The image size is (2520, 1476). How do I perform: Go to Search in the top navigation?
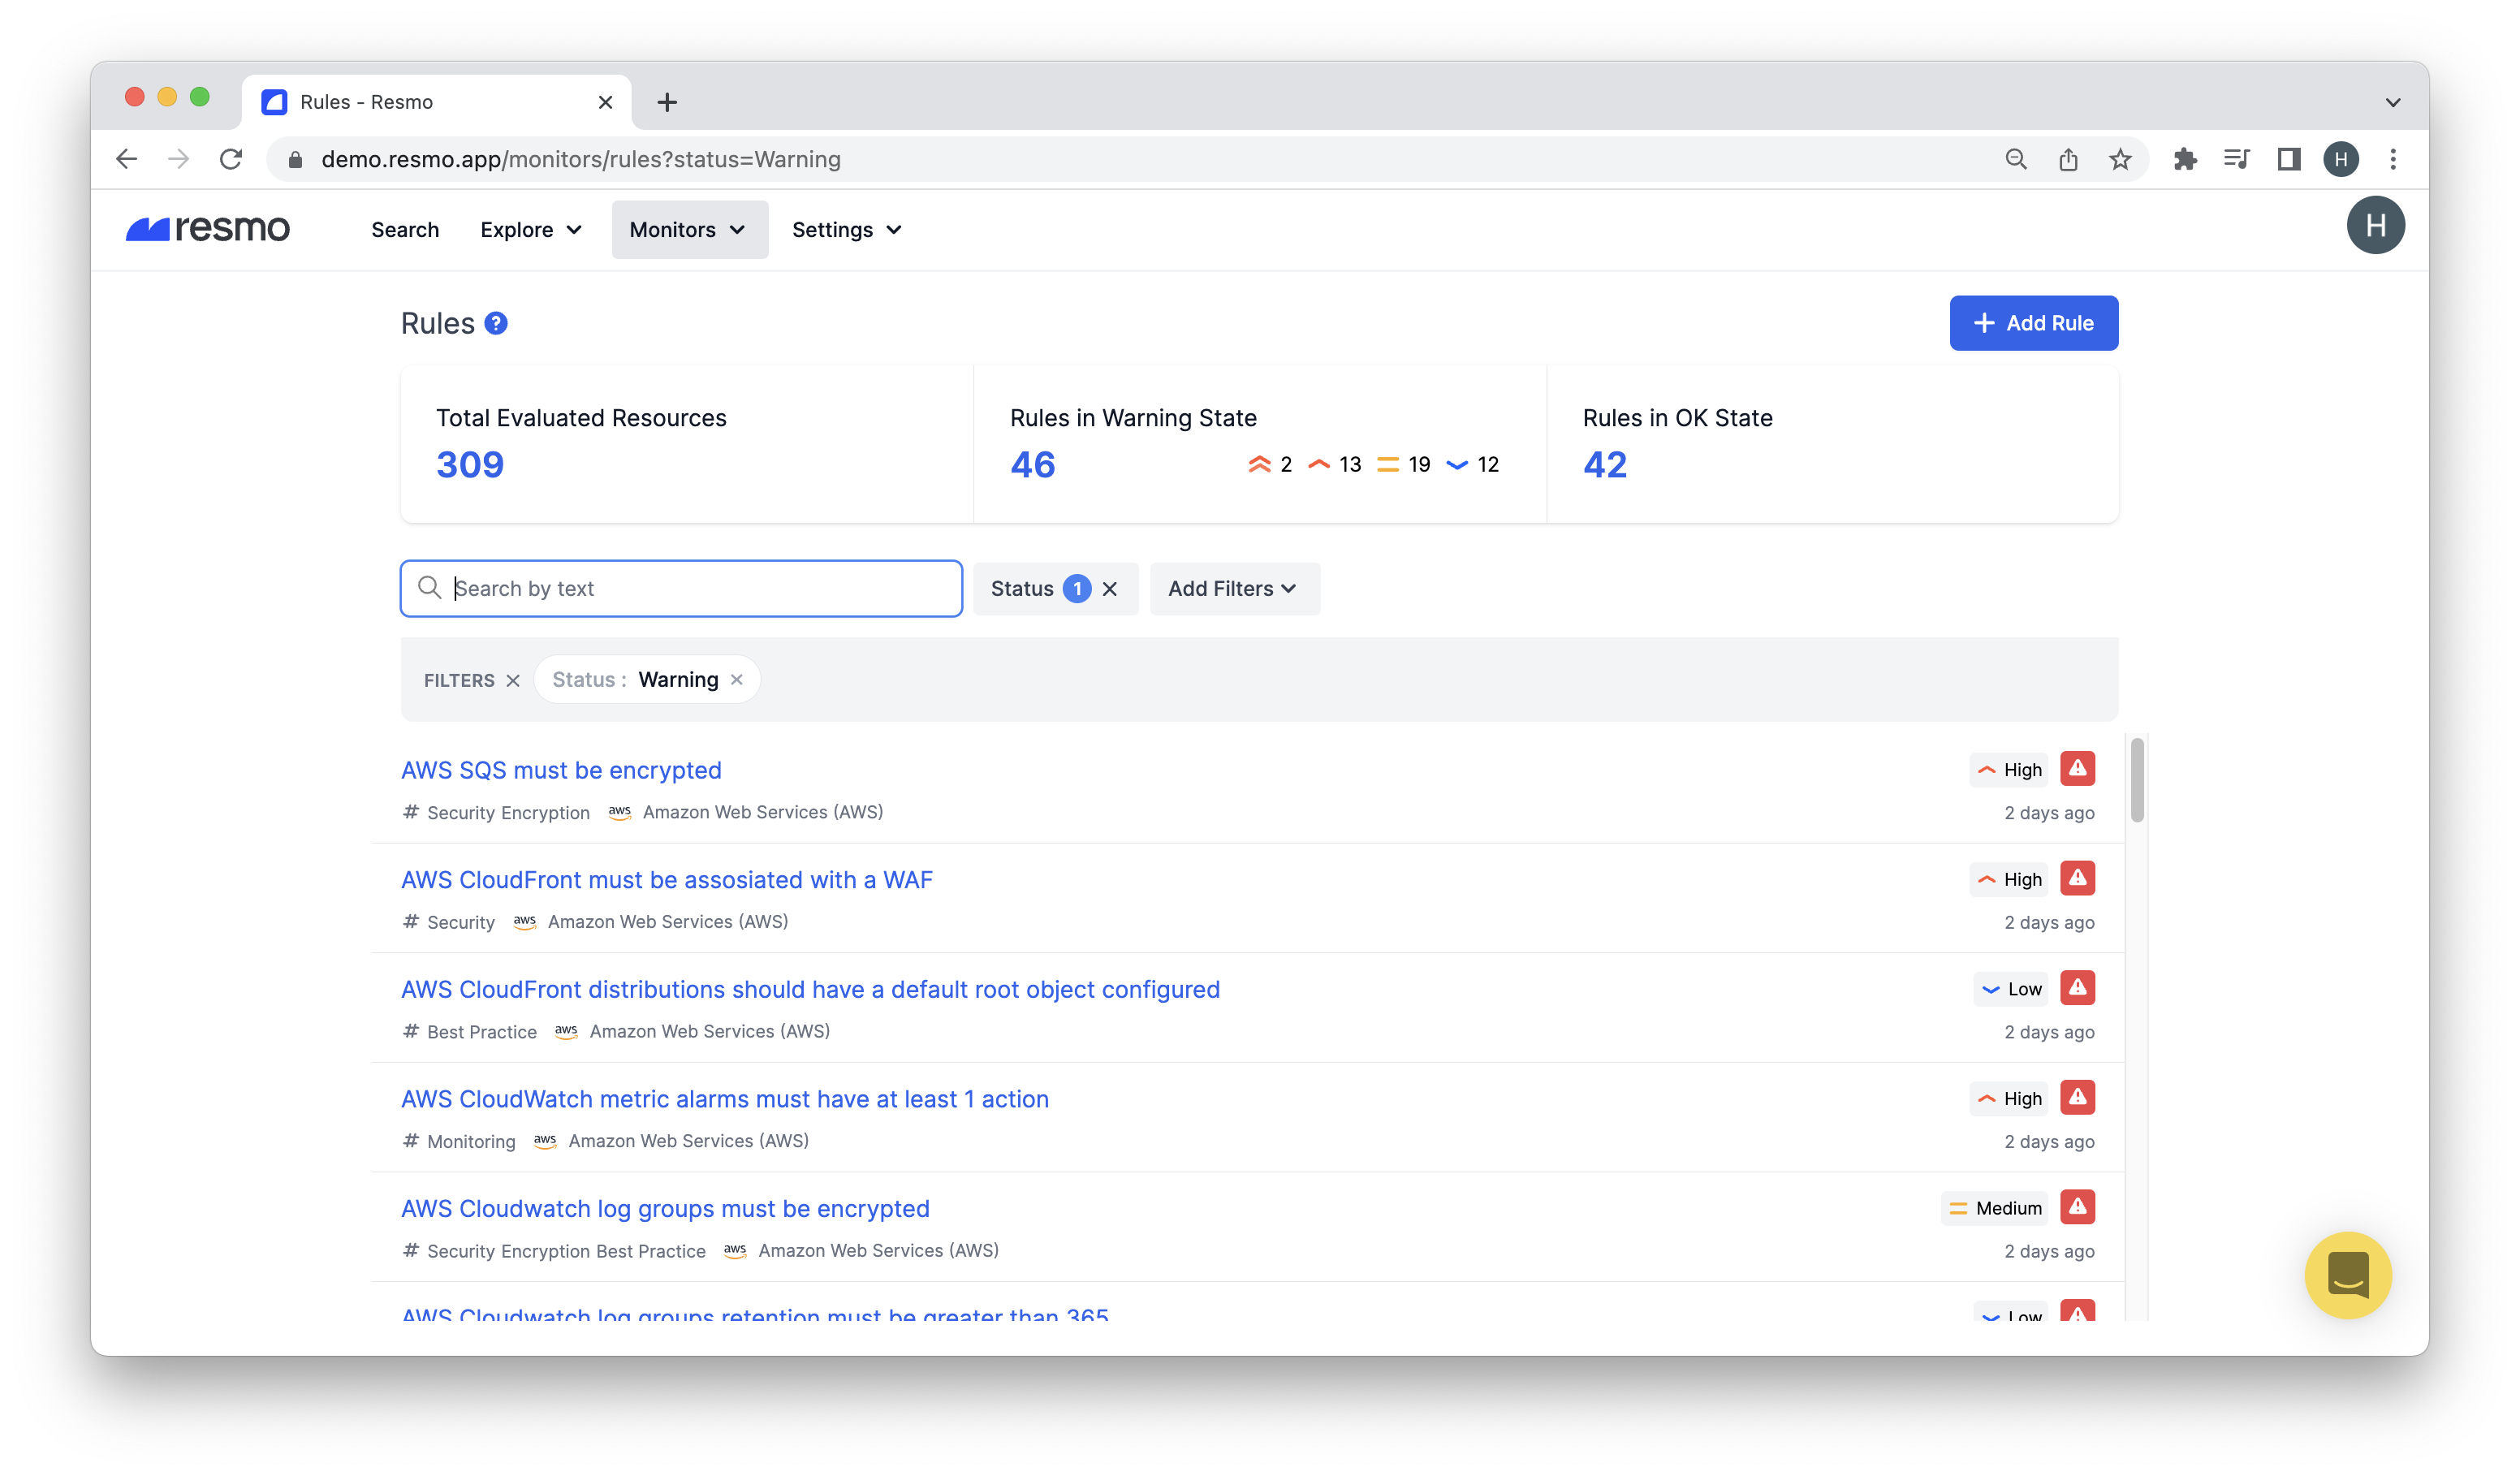pyautogui.click(x=405, y=230)
